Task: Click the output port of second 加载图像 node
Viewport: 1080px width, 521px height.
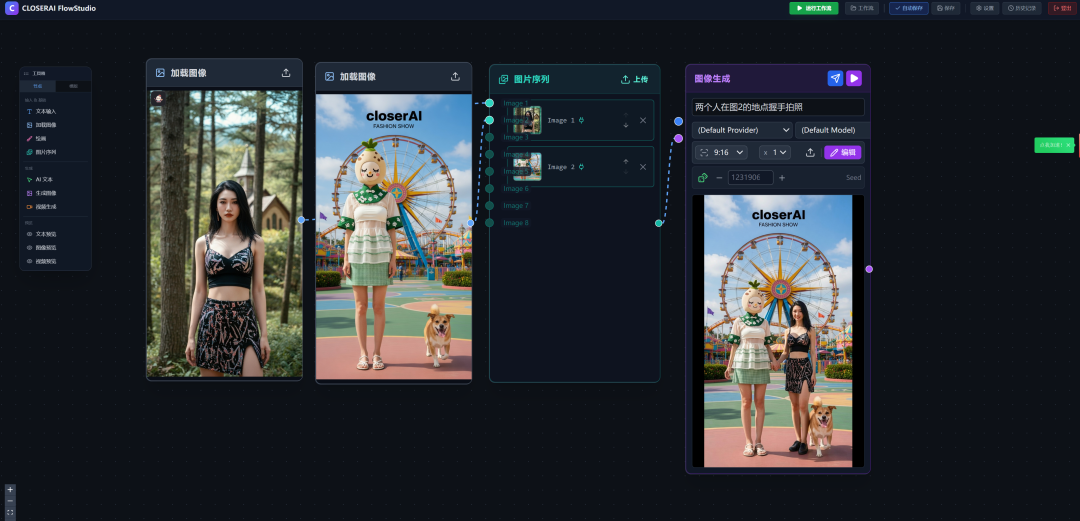Action: pyautogui.click(x=470, y=223)
